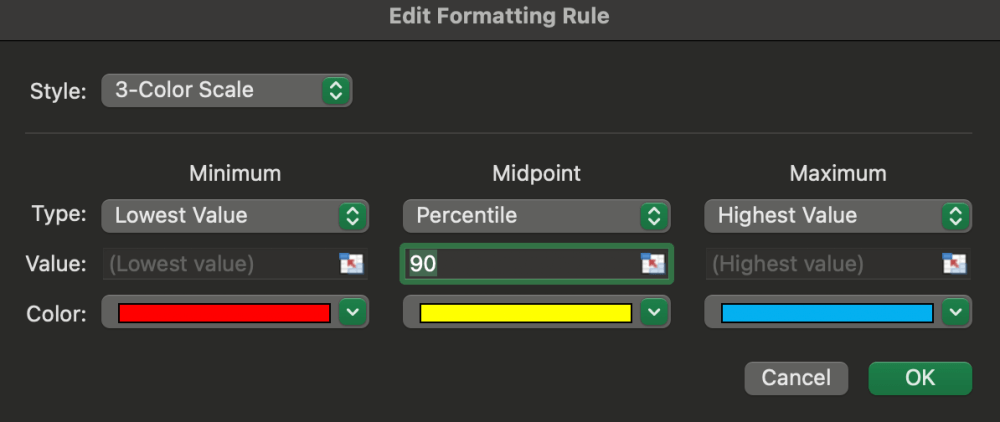Click the Edit Formatting Rule title bar
The height and width of the screenshot is (422, 1000).
tap(500, 16)
